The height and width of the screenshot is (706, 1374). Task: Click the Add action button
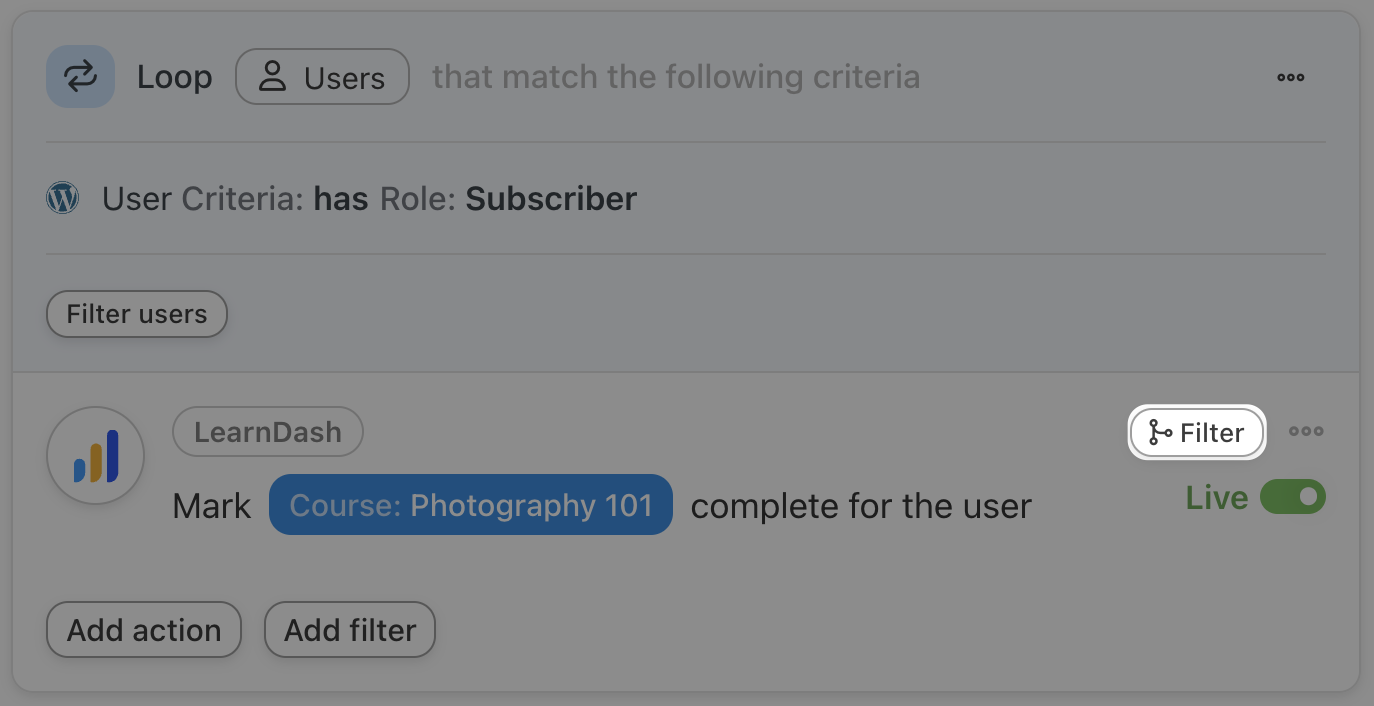click(x=144, y=630)
